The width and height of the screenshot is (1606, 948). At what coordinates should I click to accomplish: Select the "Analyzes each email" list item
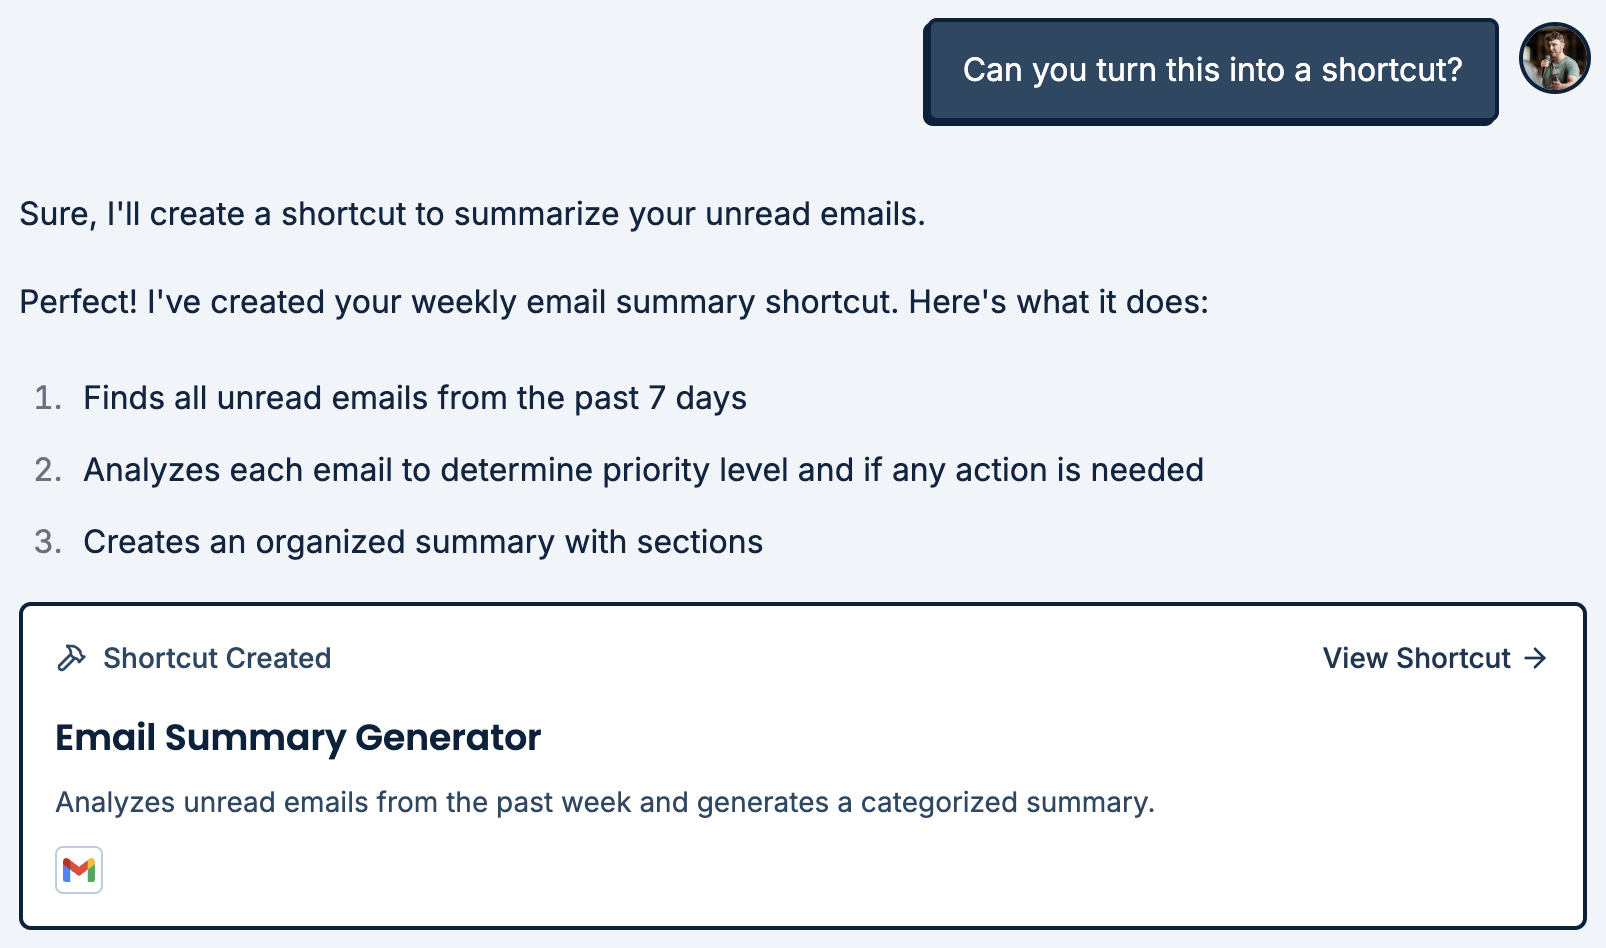[643, 470]
